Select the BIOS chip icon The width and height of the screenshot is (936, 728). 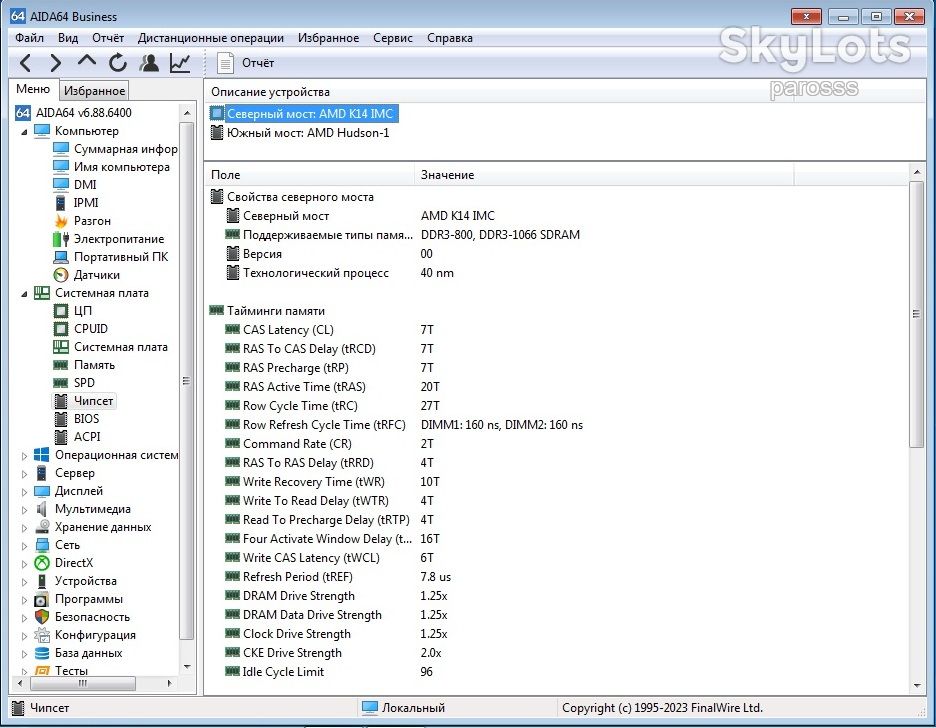[61, 419]
